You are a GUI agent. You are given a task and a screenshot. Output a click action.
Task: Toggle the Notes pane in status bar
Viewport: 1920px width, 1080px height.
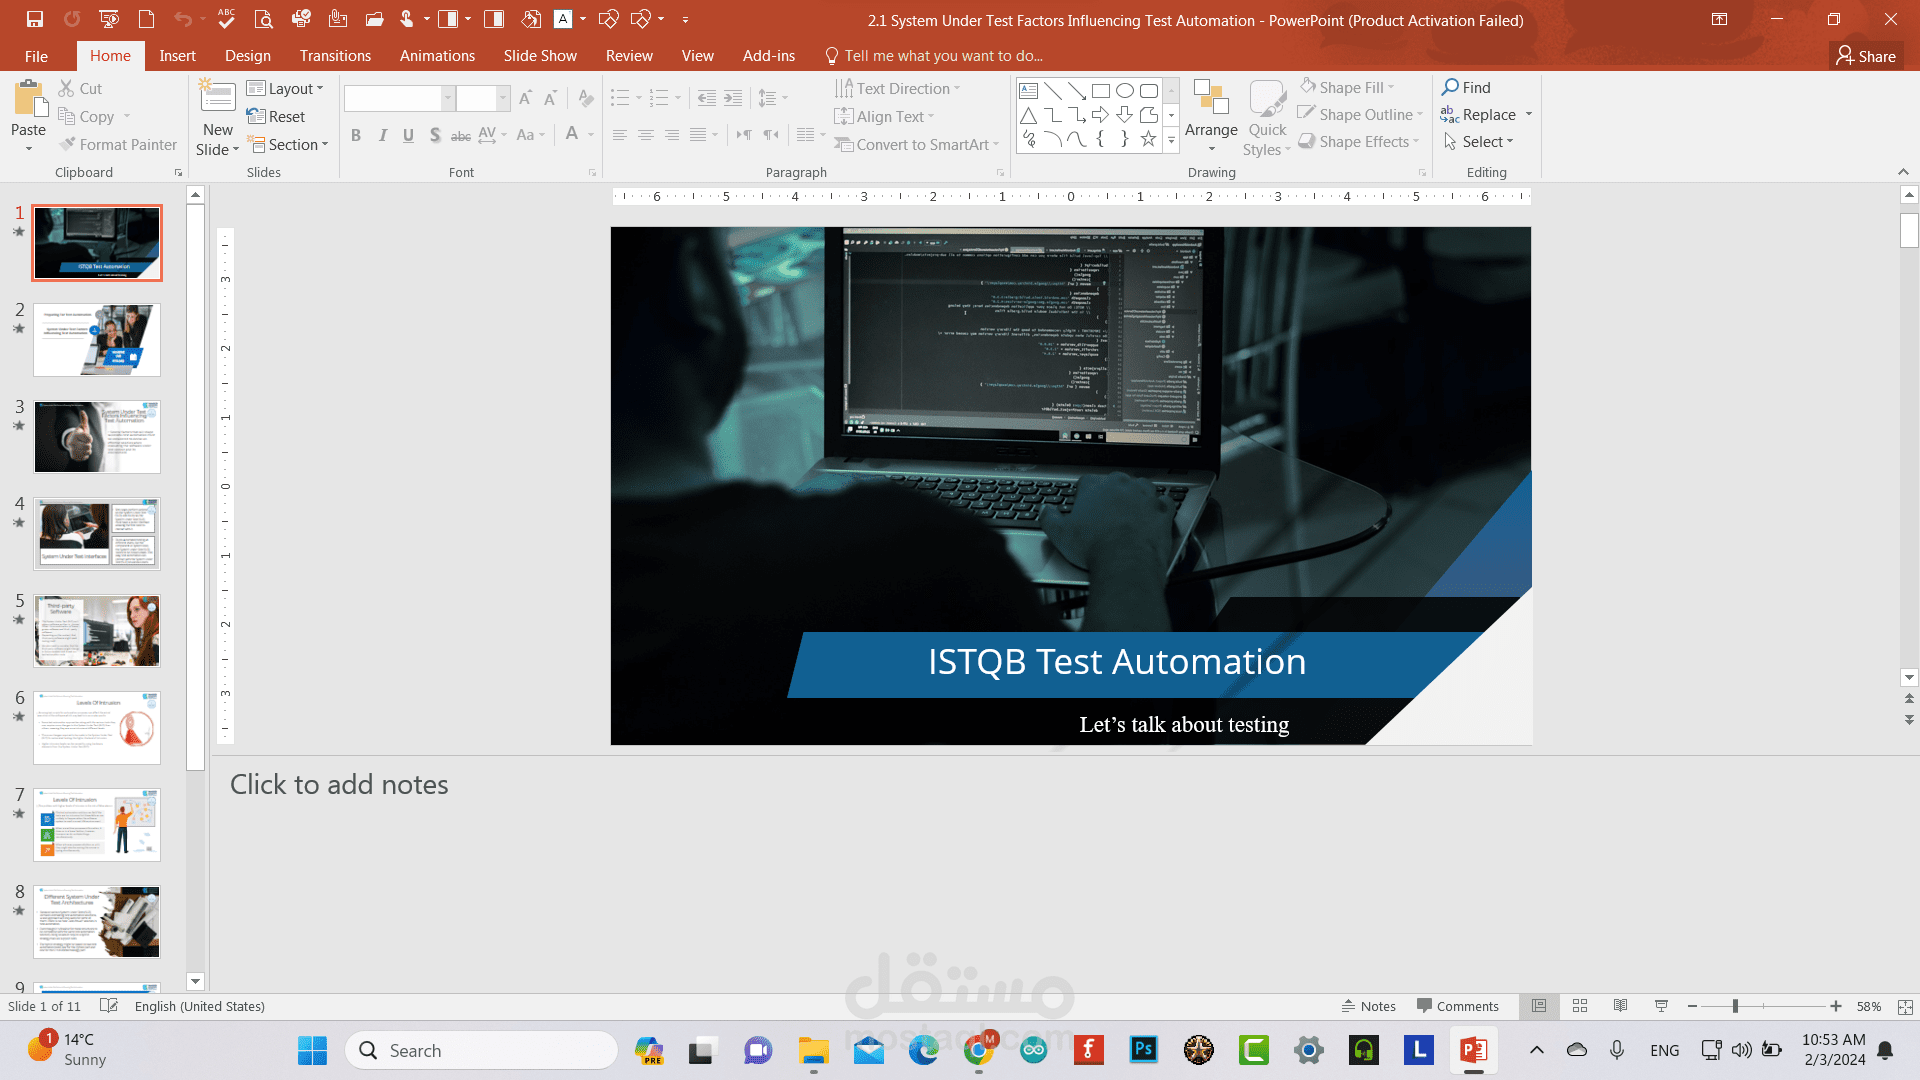[x=1368, y=1006]
